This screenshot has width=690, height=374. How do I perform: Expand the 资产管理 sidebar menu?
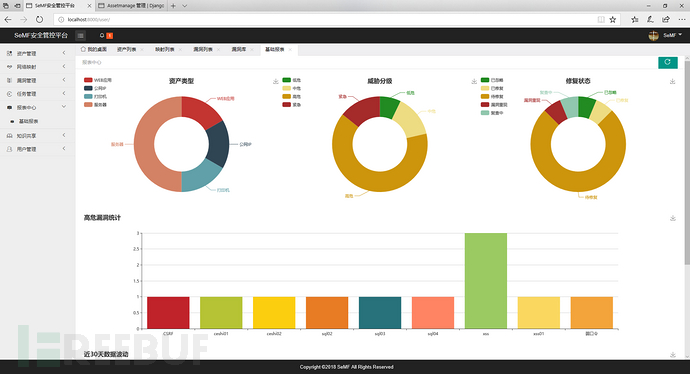(37, 53)
